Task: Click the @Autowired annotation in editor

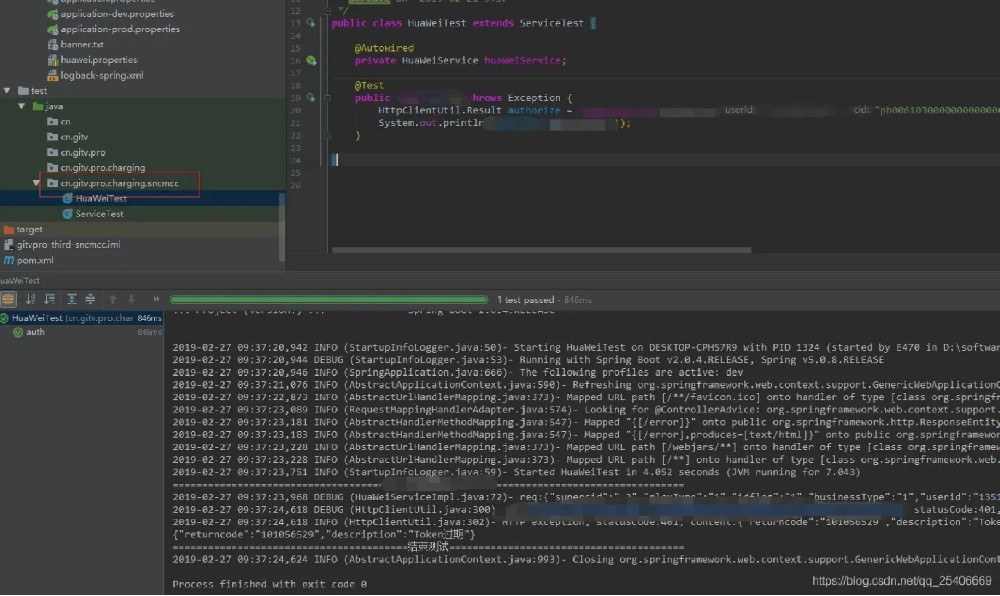Action: point(384,48)
